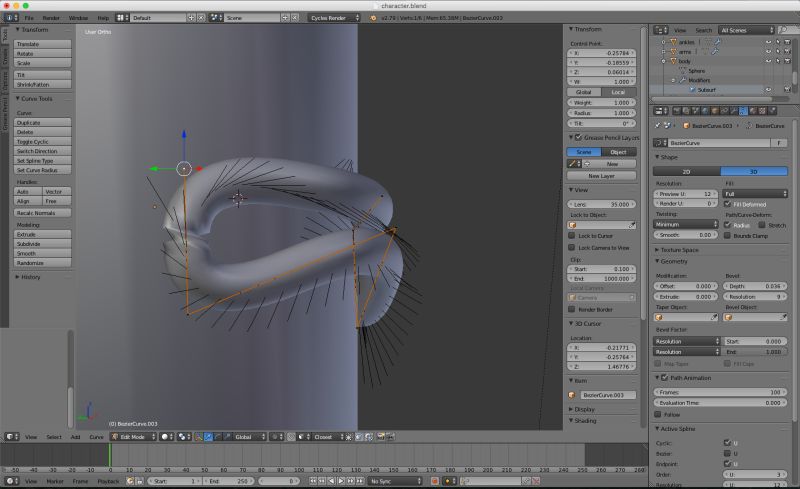Toggle the Radius path deform checkbox
The height and width of the screenshot is (489, 800).
(x=728, y=225)
